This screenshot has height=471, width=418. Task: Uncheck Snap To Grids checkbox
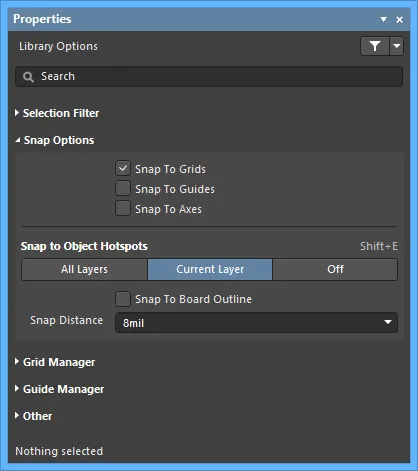coord(123,169)
